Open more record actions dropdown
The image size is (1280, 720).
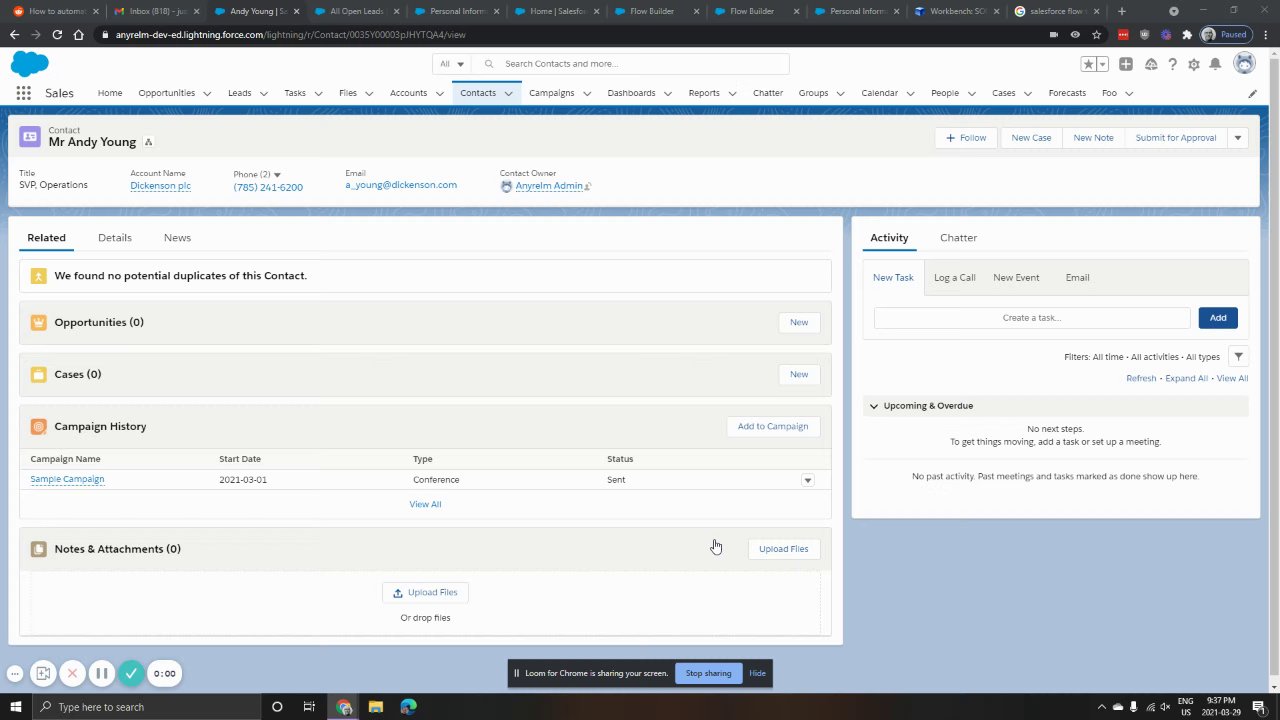(x=1238, y=138)
